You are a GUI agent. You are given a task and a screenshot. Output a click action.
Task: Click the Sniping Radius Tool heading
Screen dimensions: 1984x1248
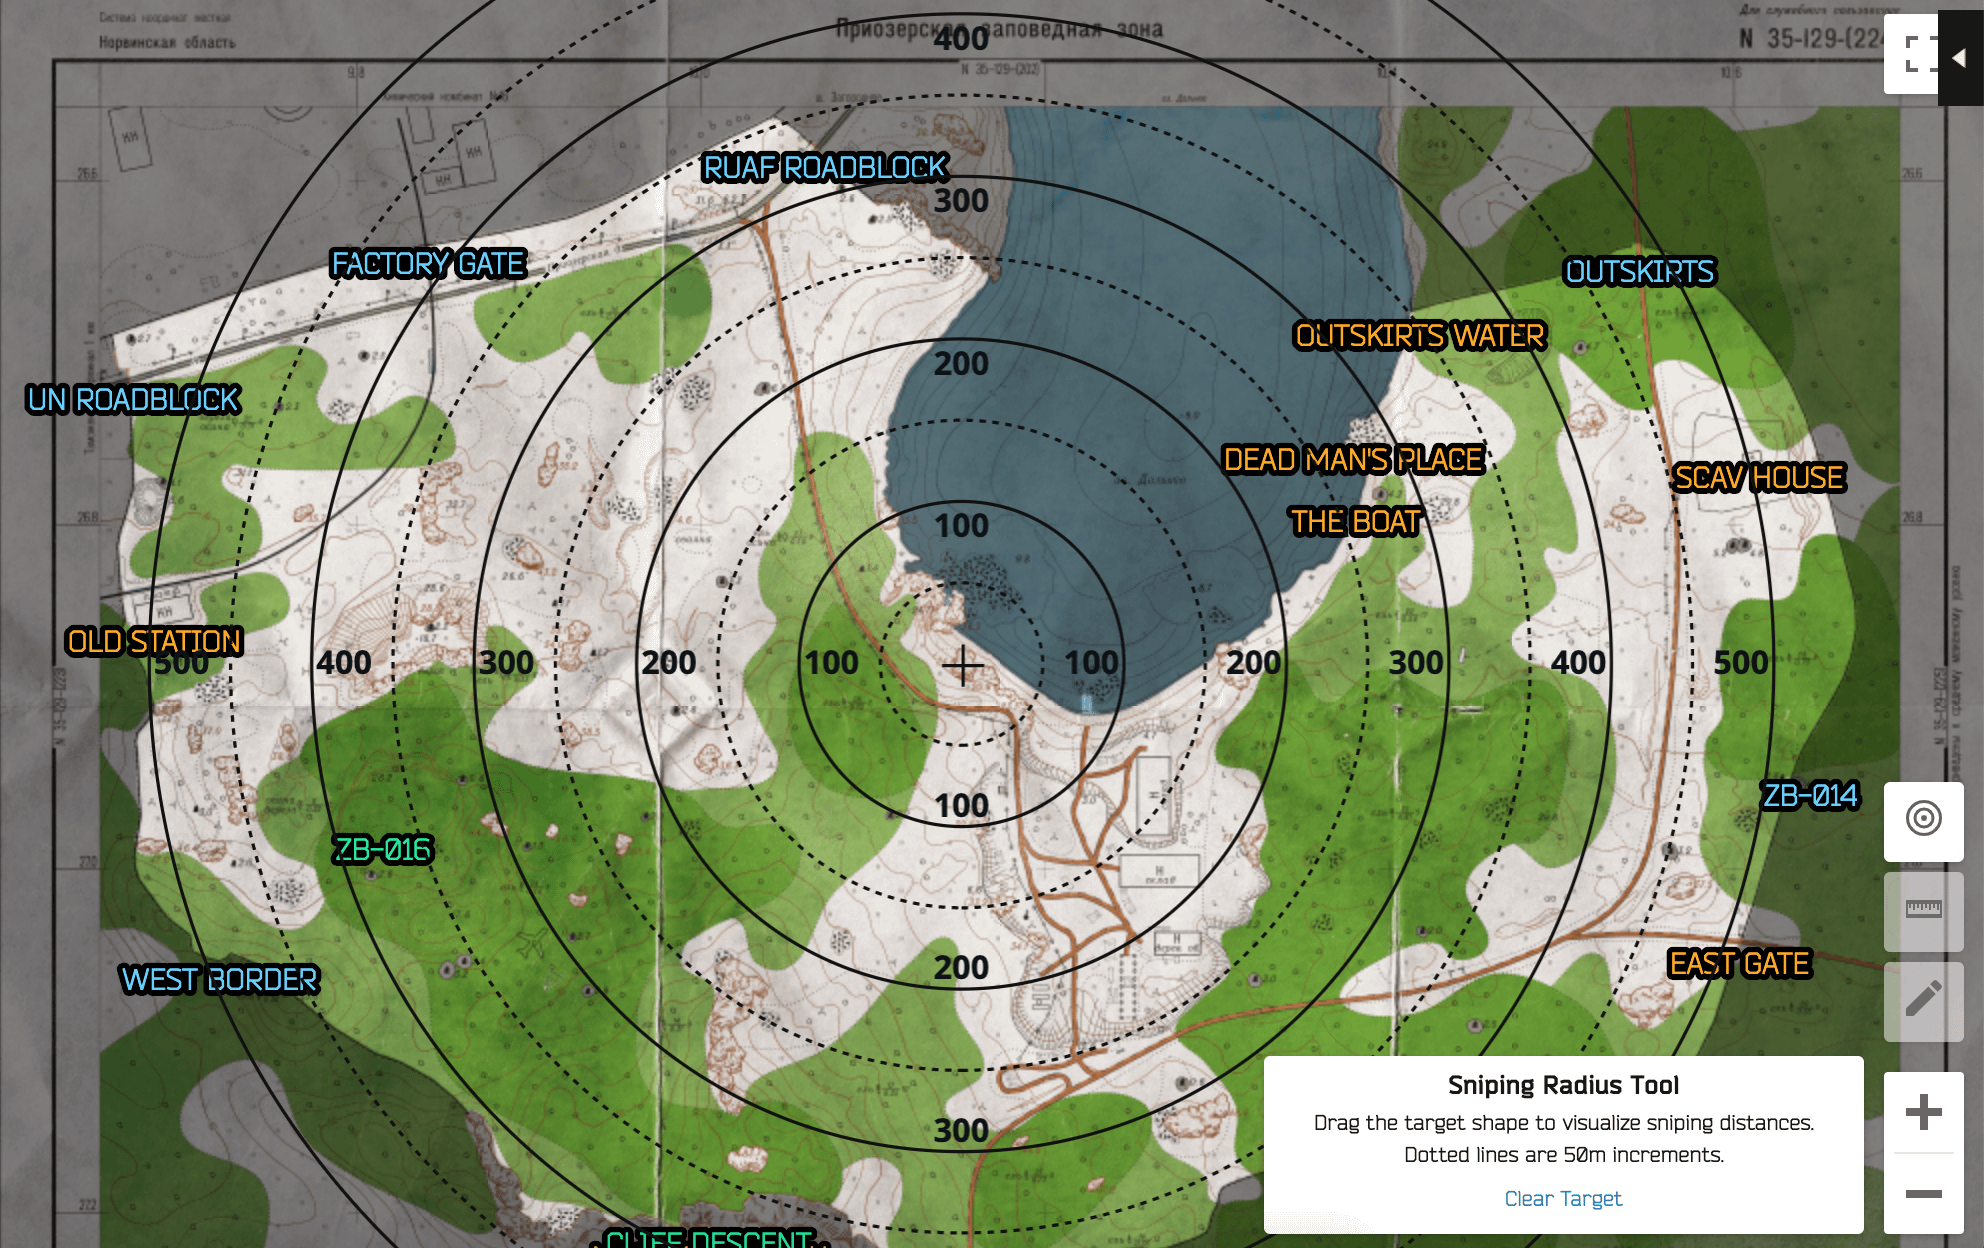pos(1563,1085)
